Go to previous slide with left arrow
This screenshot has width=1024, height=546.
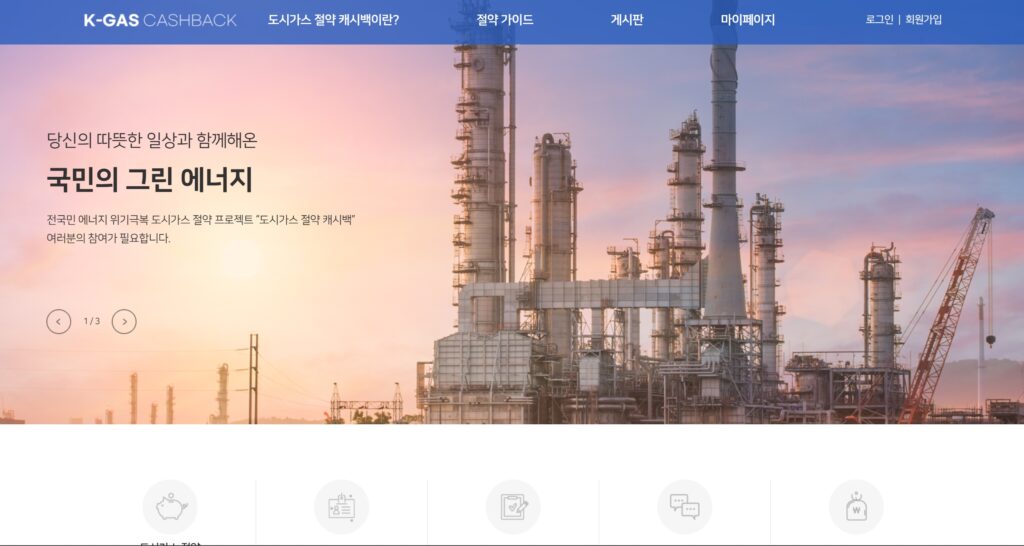(59, 321)
